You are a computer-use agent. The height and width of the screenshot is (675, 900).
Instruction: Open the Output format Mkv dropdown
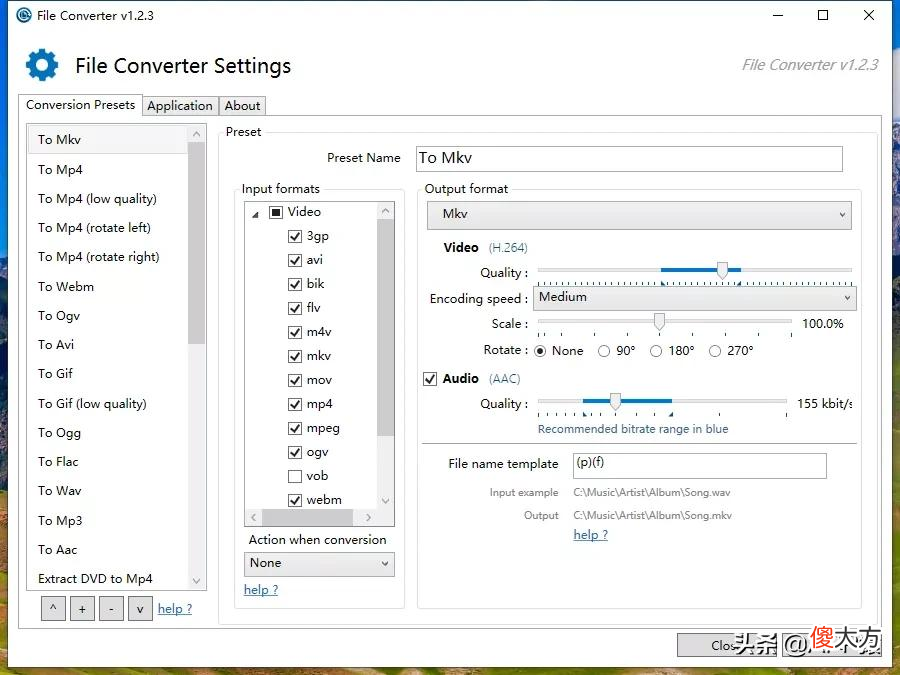tap(639, 215)
